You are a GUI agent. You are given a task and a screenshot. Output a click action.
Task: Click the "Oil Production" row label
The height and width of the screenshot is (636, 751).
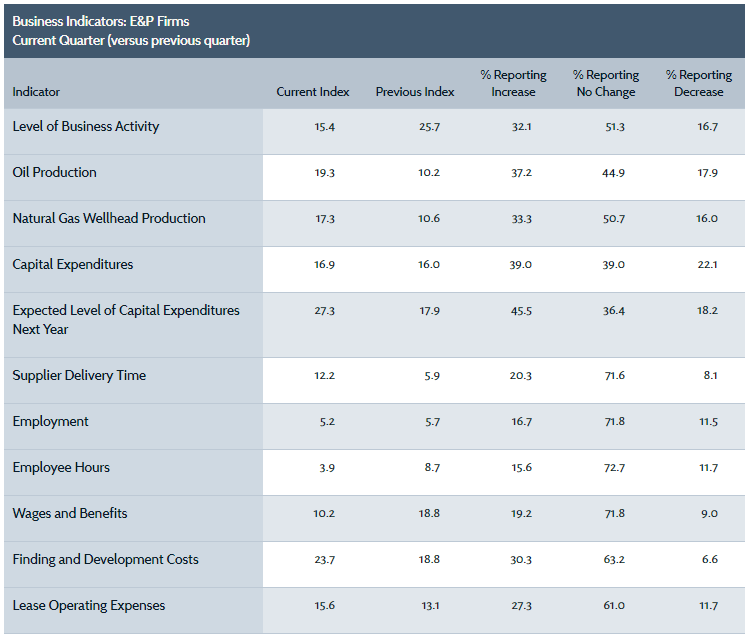(x=55, y=173)
